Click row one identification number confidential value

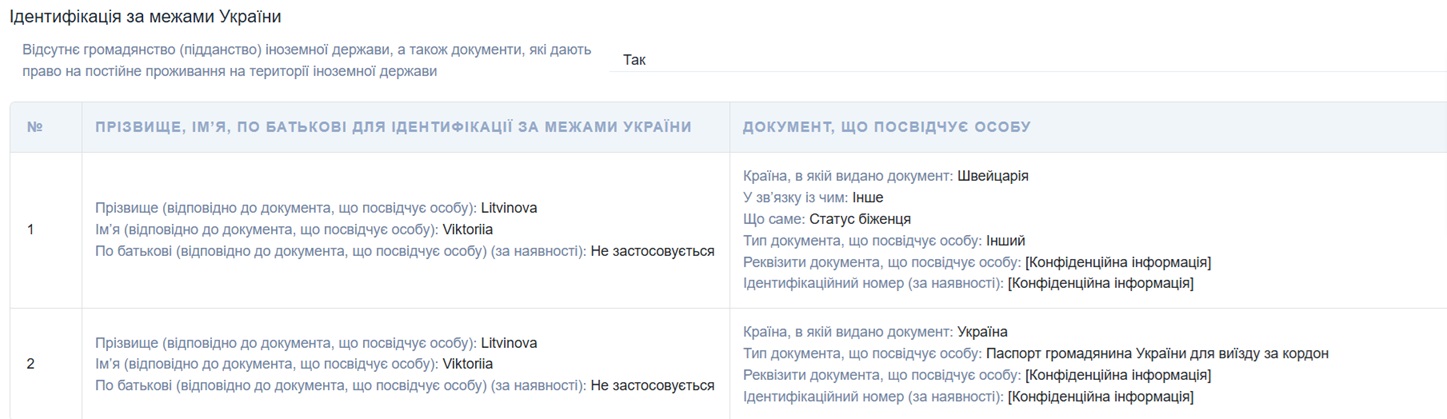(1100, 284)
